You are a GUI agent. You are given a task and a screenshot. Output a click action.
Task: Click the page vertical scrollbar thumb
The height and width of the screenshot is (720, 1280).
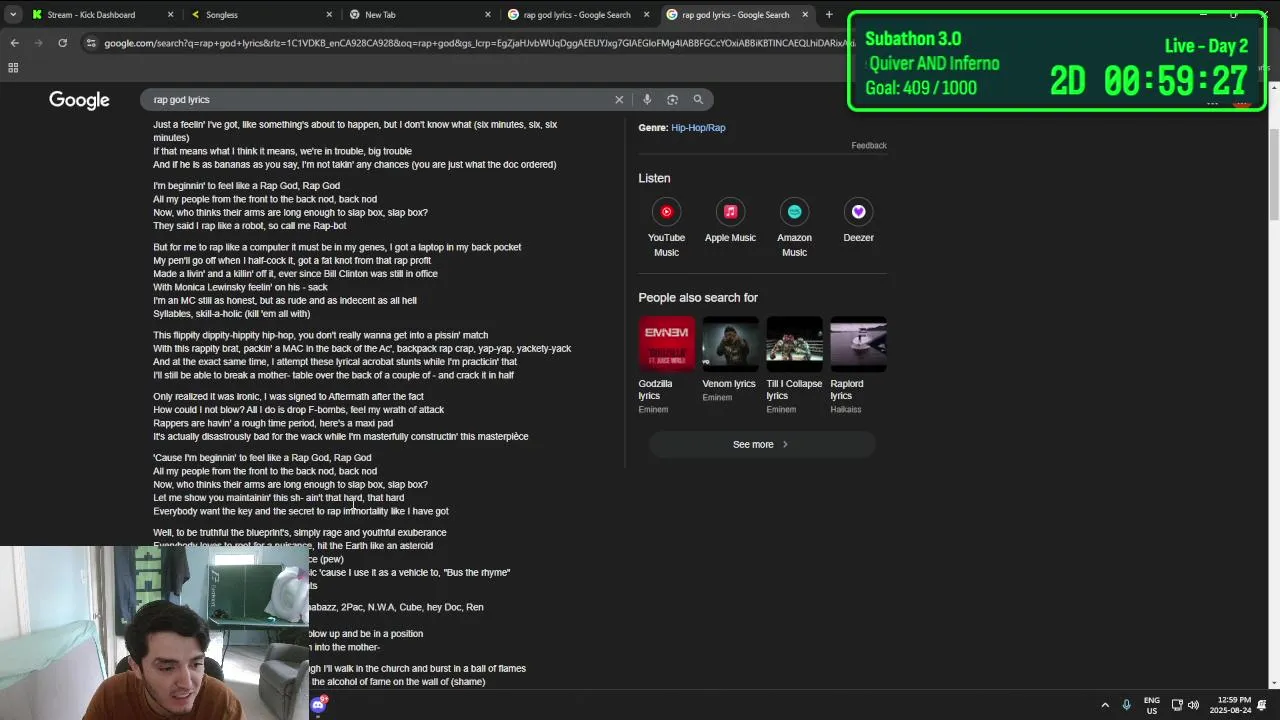tap(1273, 175)
